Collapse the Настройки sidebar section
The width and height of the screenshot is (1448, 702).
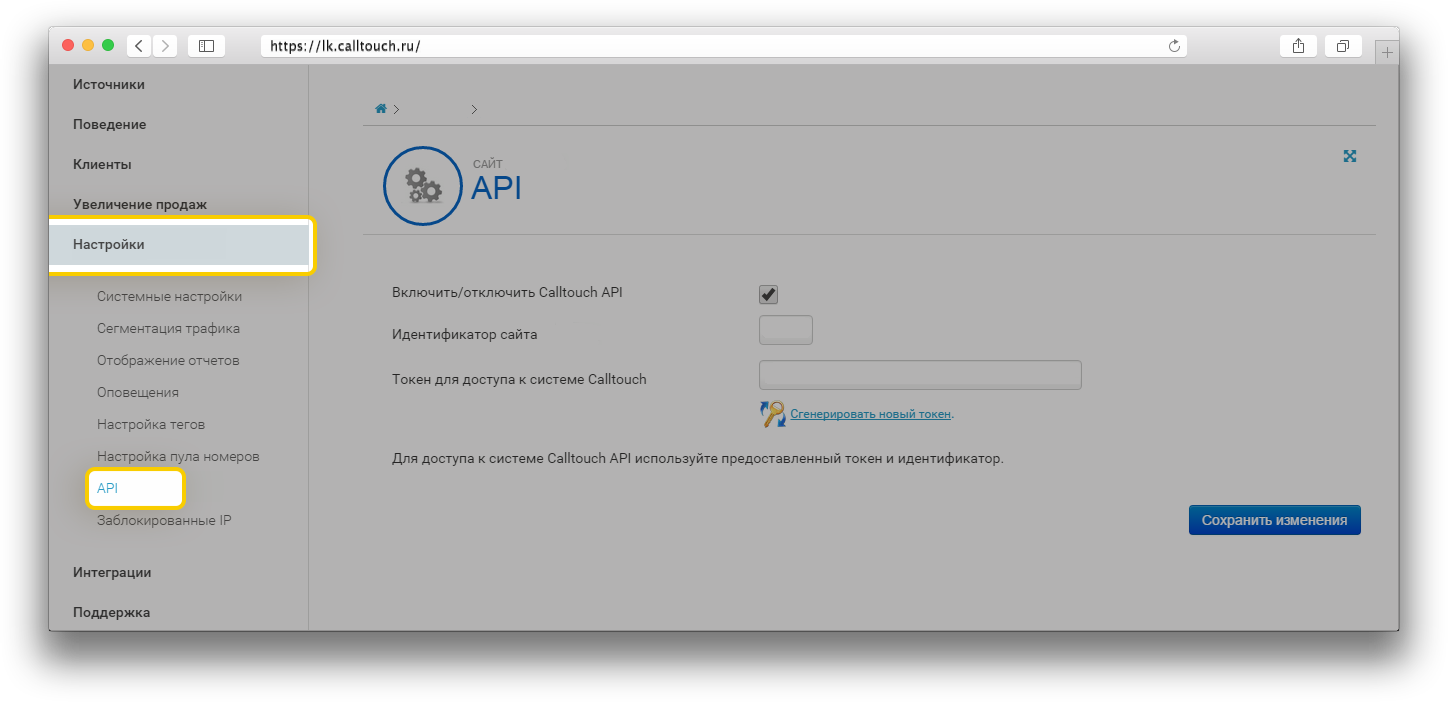tap(109, 245)
